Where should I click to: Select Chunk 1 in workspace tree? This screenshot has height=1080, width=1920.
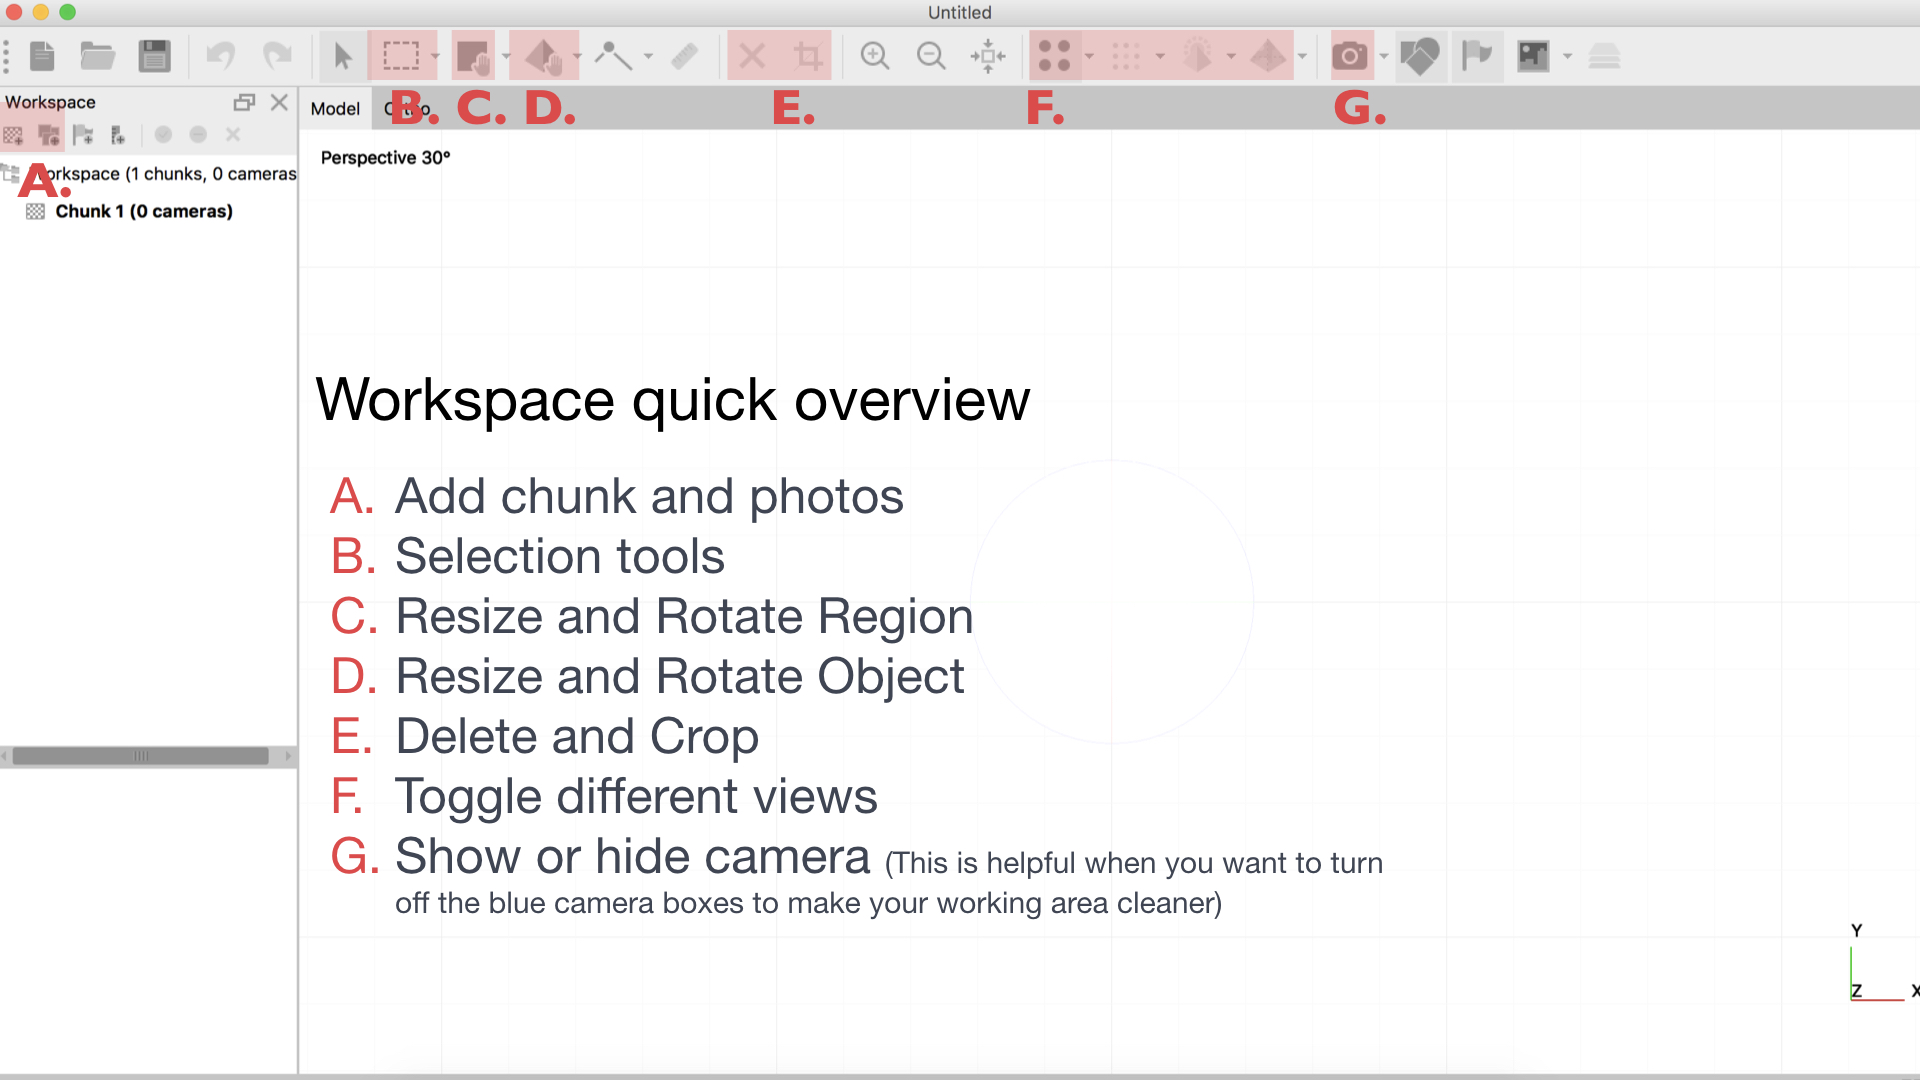[144, 211]
